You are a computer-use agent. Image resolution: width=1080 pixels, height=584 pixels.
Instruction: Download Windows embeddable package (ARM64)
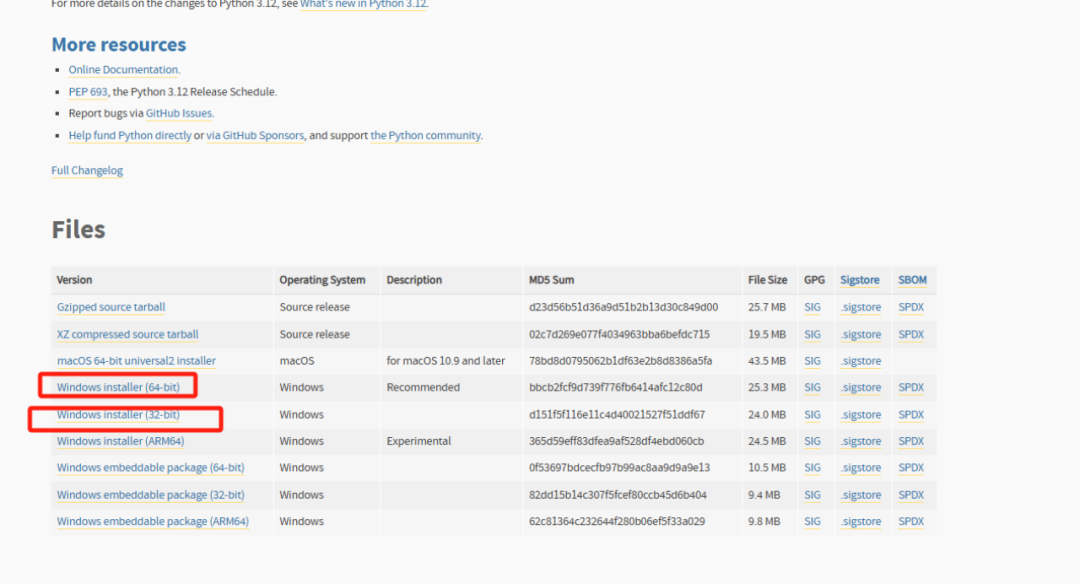pos(153,521)
